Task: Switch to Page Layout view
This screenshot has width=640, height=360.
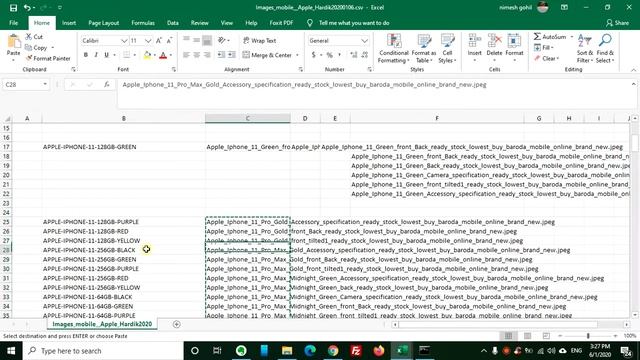Action: point(527,336)
